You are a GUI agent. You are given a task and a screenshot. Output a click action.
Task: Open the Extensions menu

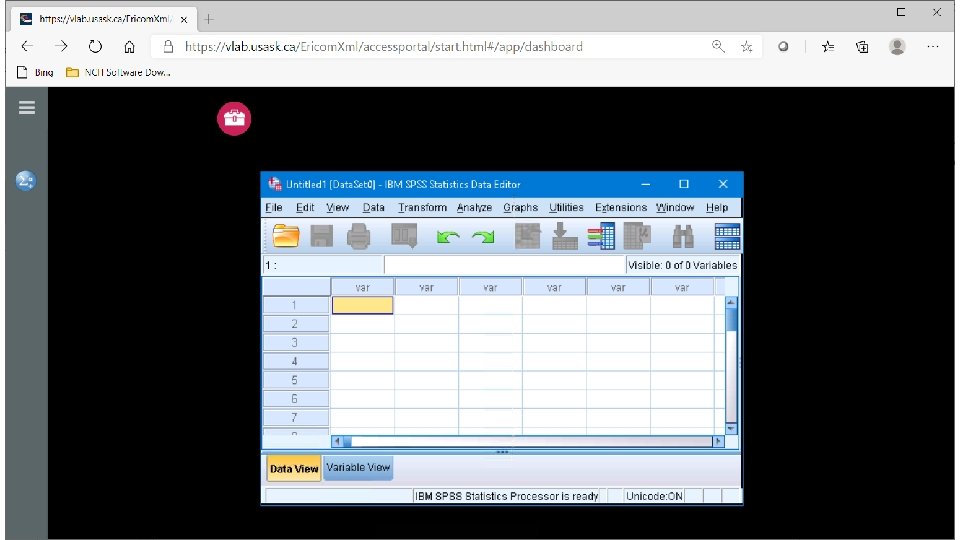(x=621, y=208)
